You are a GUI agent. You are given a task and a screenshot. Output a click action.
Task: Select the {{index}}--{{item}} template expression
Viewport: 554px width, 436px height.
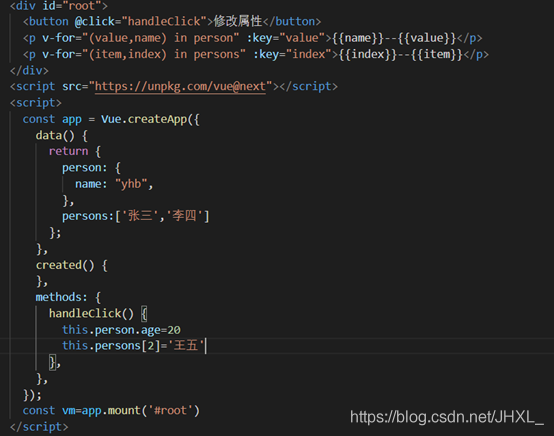(401, 54)
